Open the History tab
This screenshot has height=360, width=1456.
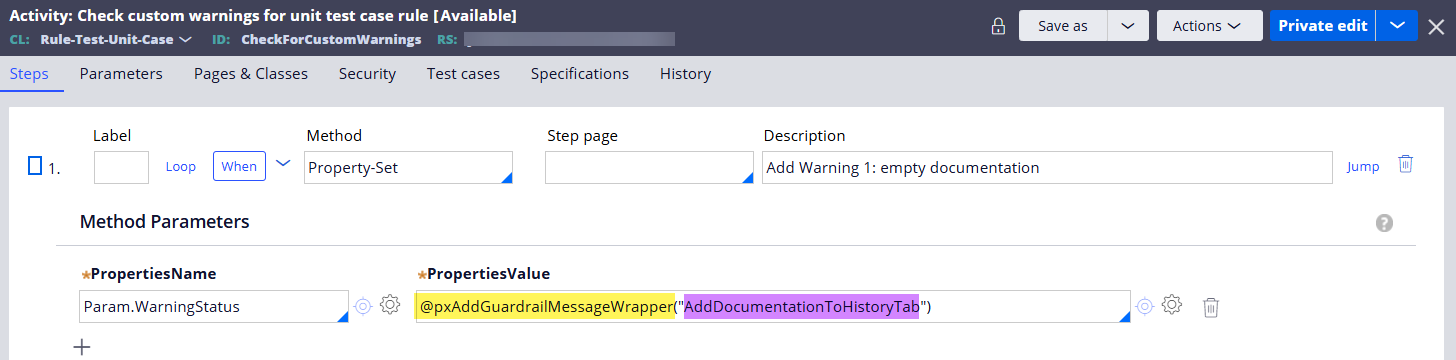coord(685,74)
